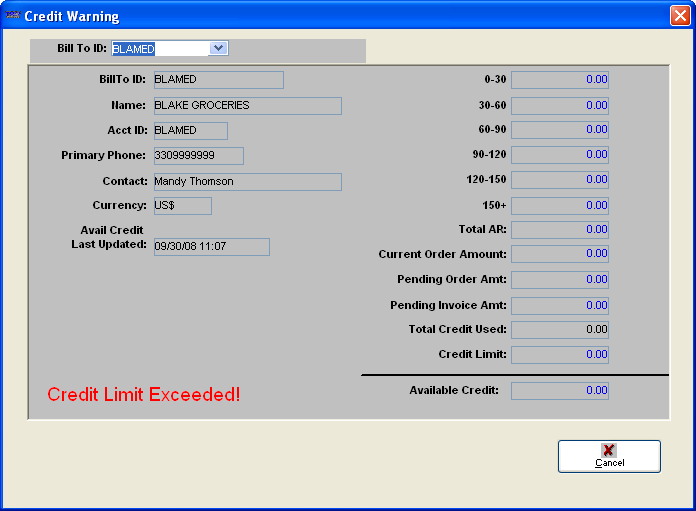Click the Available Credit amount field
This screenshot has height=511, width=696.
[559, 391]
